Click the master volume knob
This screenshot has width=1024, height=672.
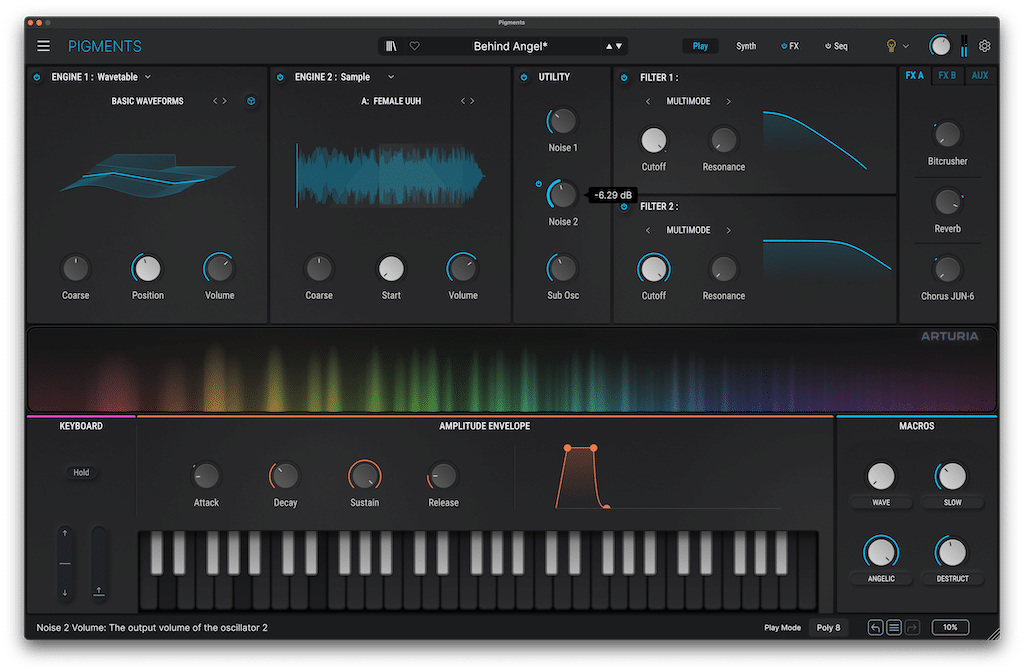940,46
